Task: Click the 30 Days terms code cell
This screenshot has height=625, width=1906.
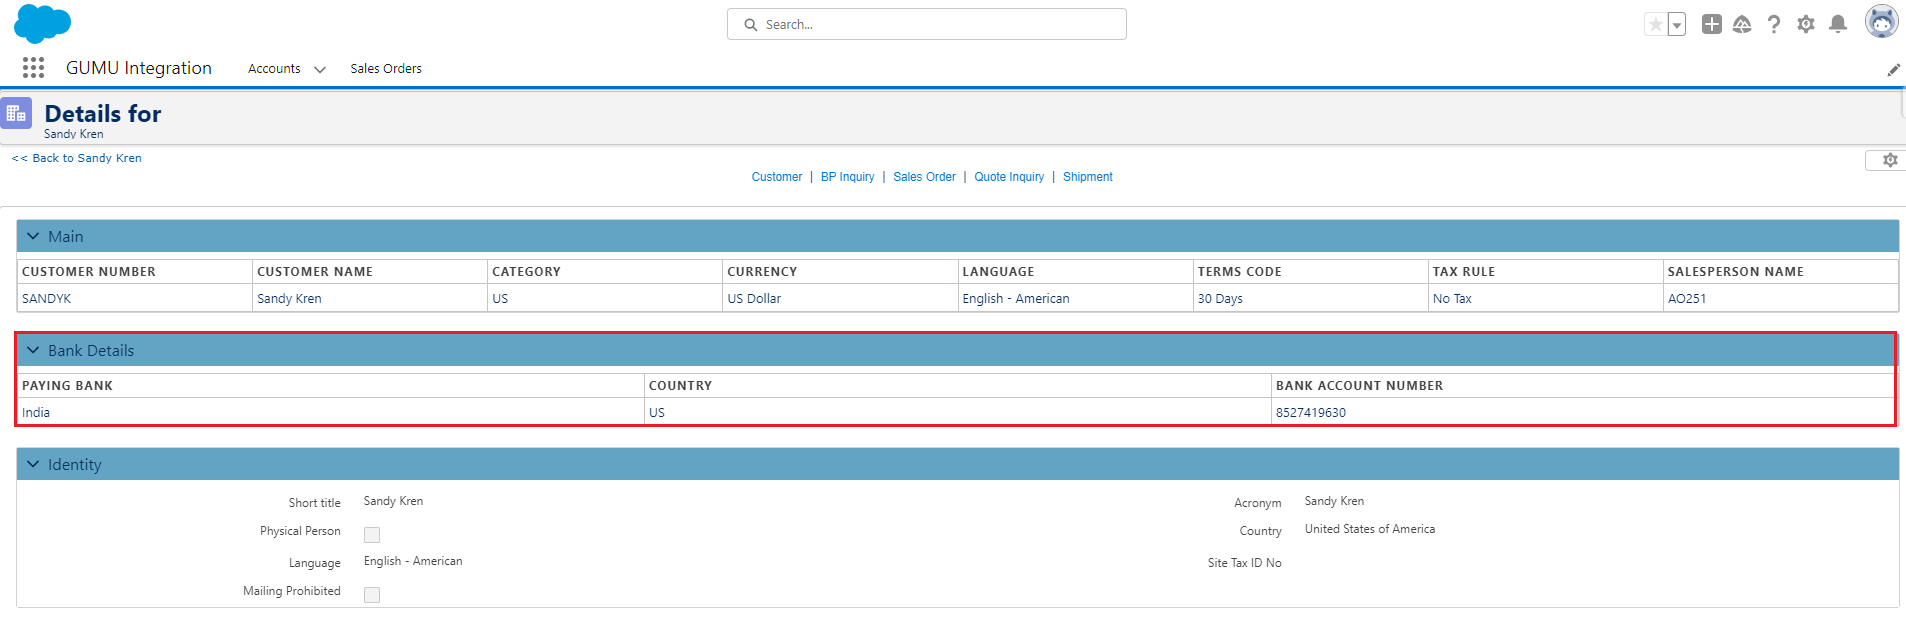Action: [1310, 298]
